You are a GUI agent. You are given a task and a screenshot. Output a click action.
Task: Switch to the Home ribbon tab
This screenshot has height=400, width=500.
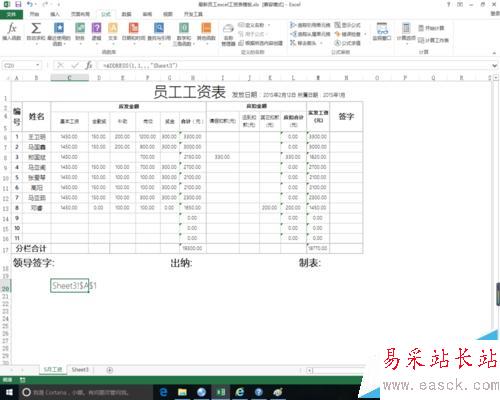pos(34,14)
